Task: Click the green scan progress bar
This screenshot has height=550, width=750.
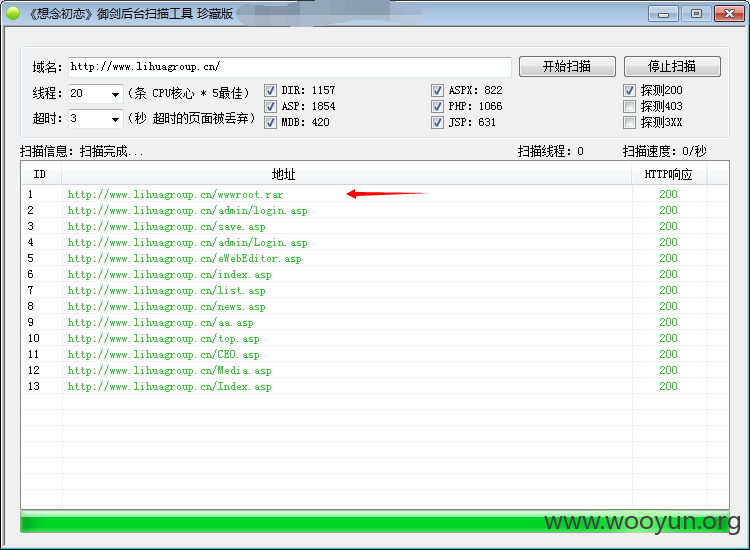Action: 375,522
